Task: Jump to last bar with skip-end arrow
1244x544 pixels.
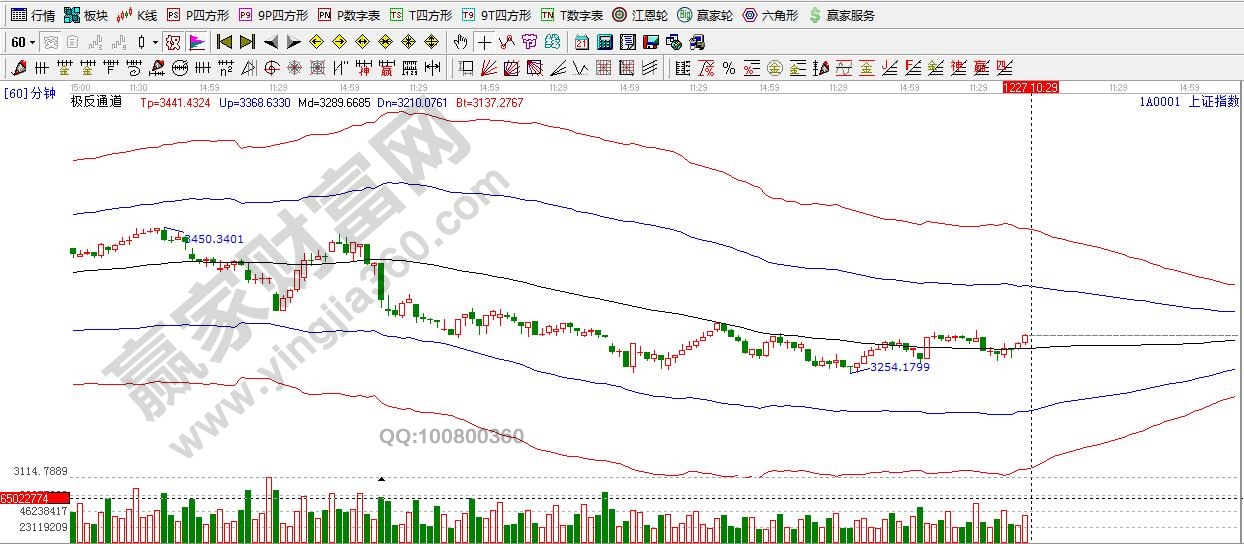Action: 247,42
